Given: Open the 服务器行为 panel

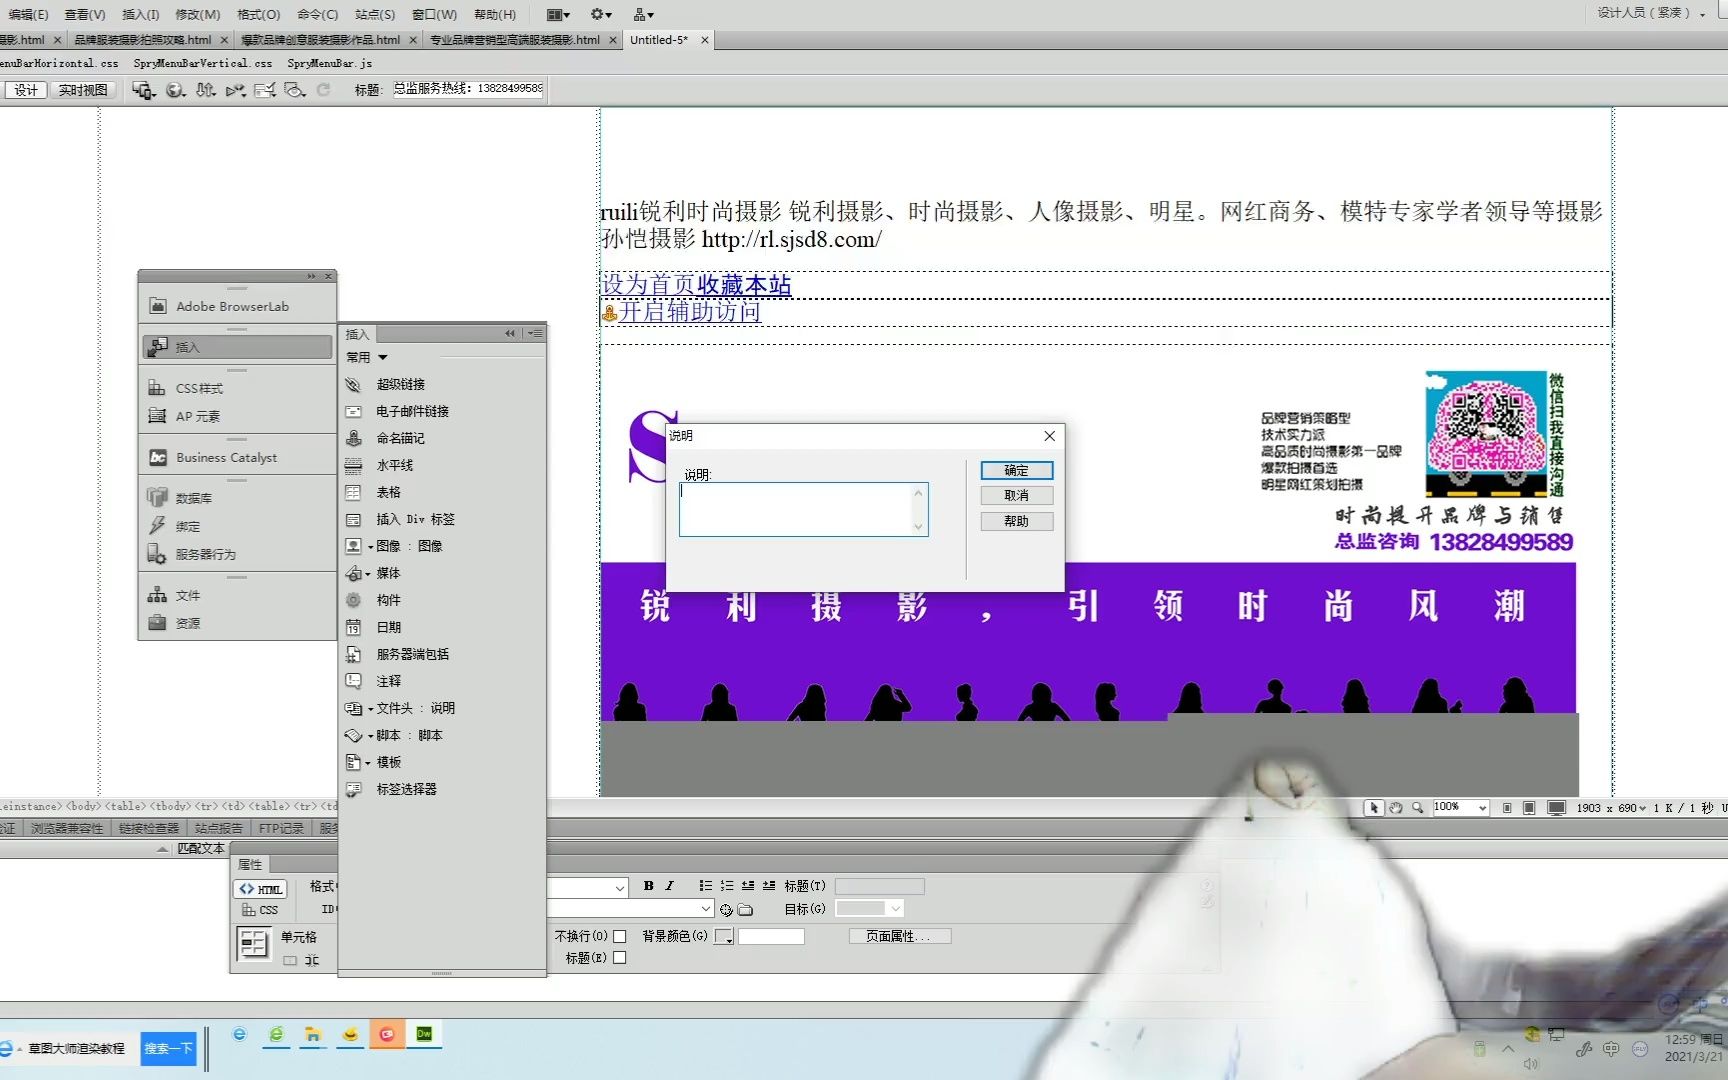Looking at the screenshot, I should pos(237,554).
